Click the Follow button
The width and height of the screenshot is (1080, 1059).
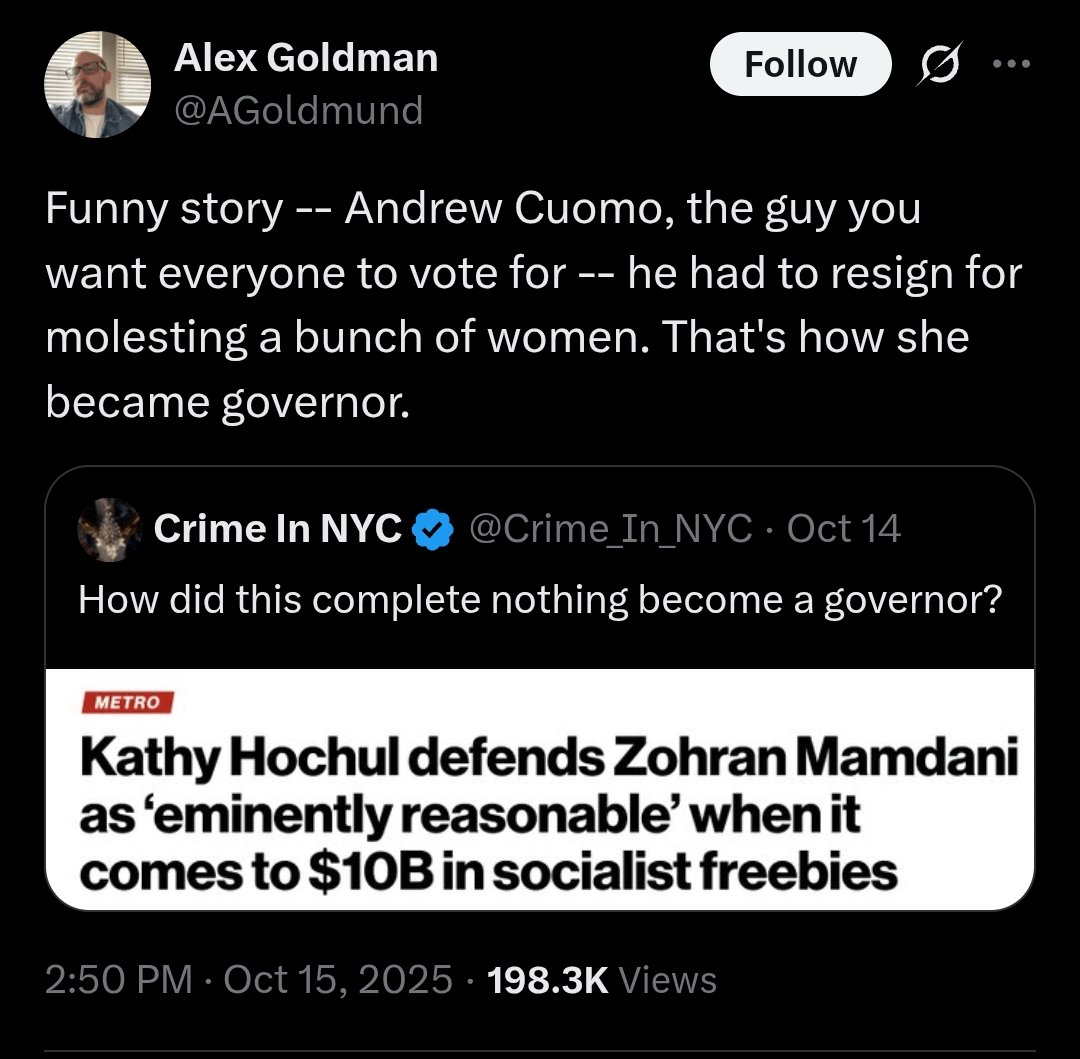(x=799, y=65)
